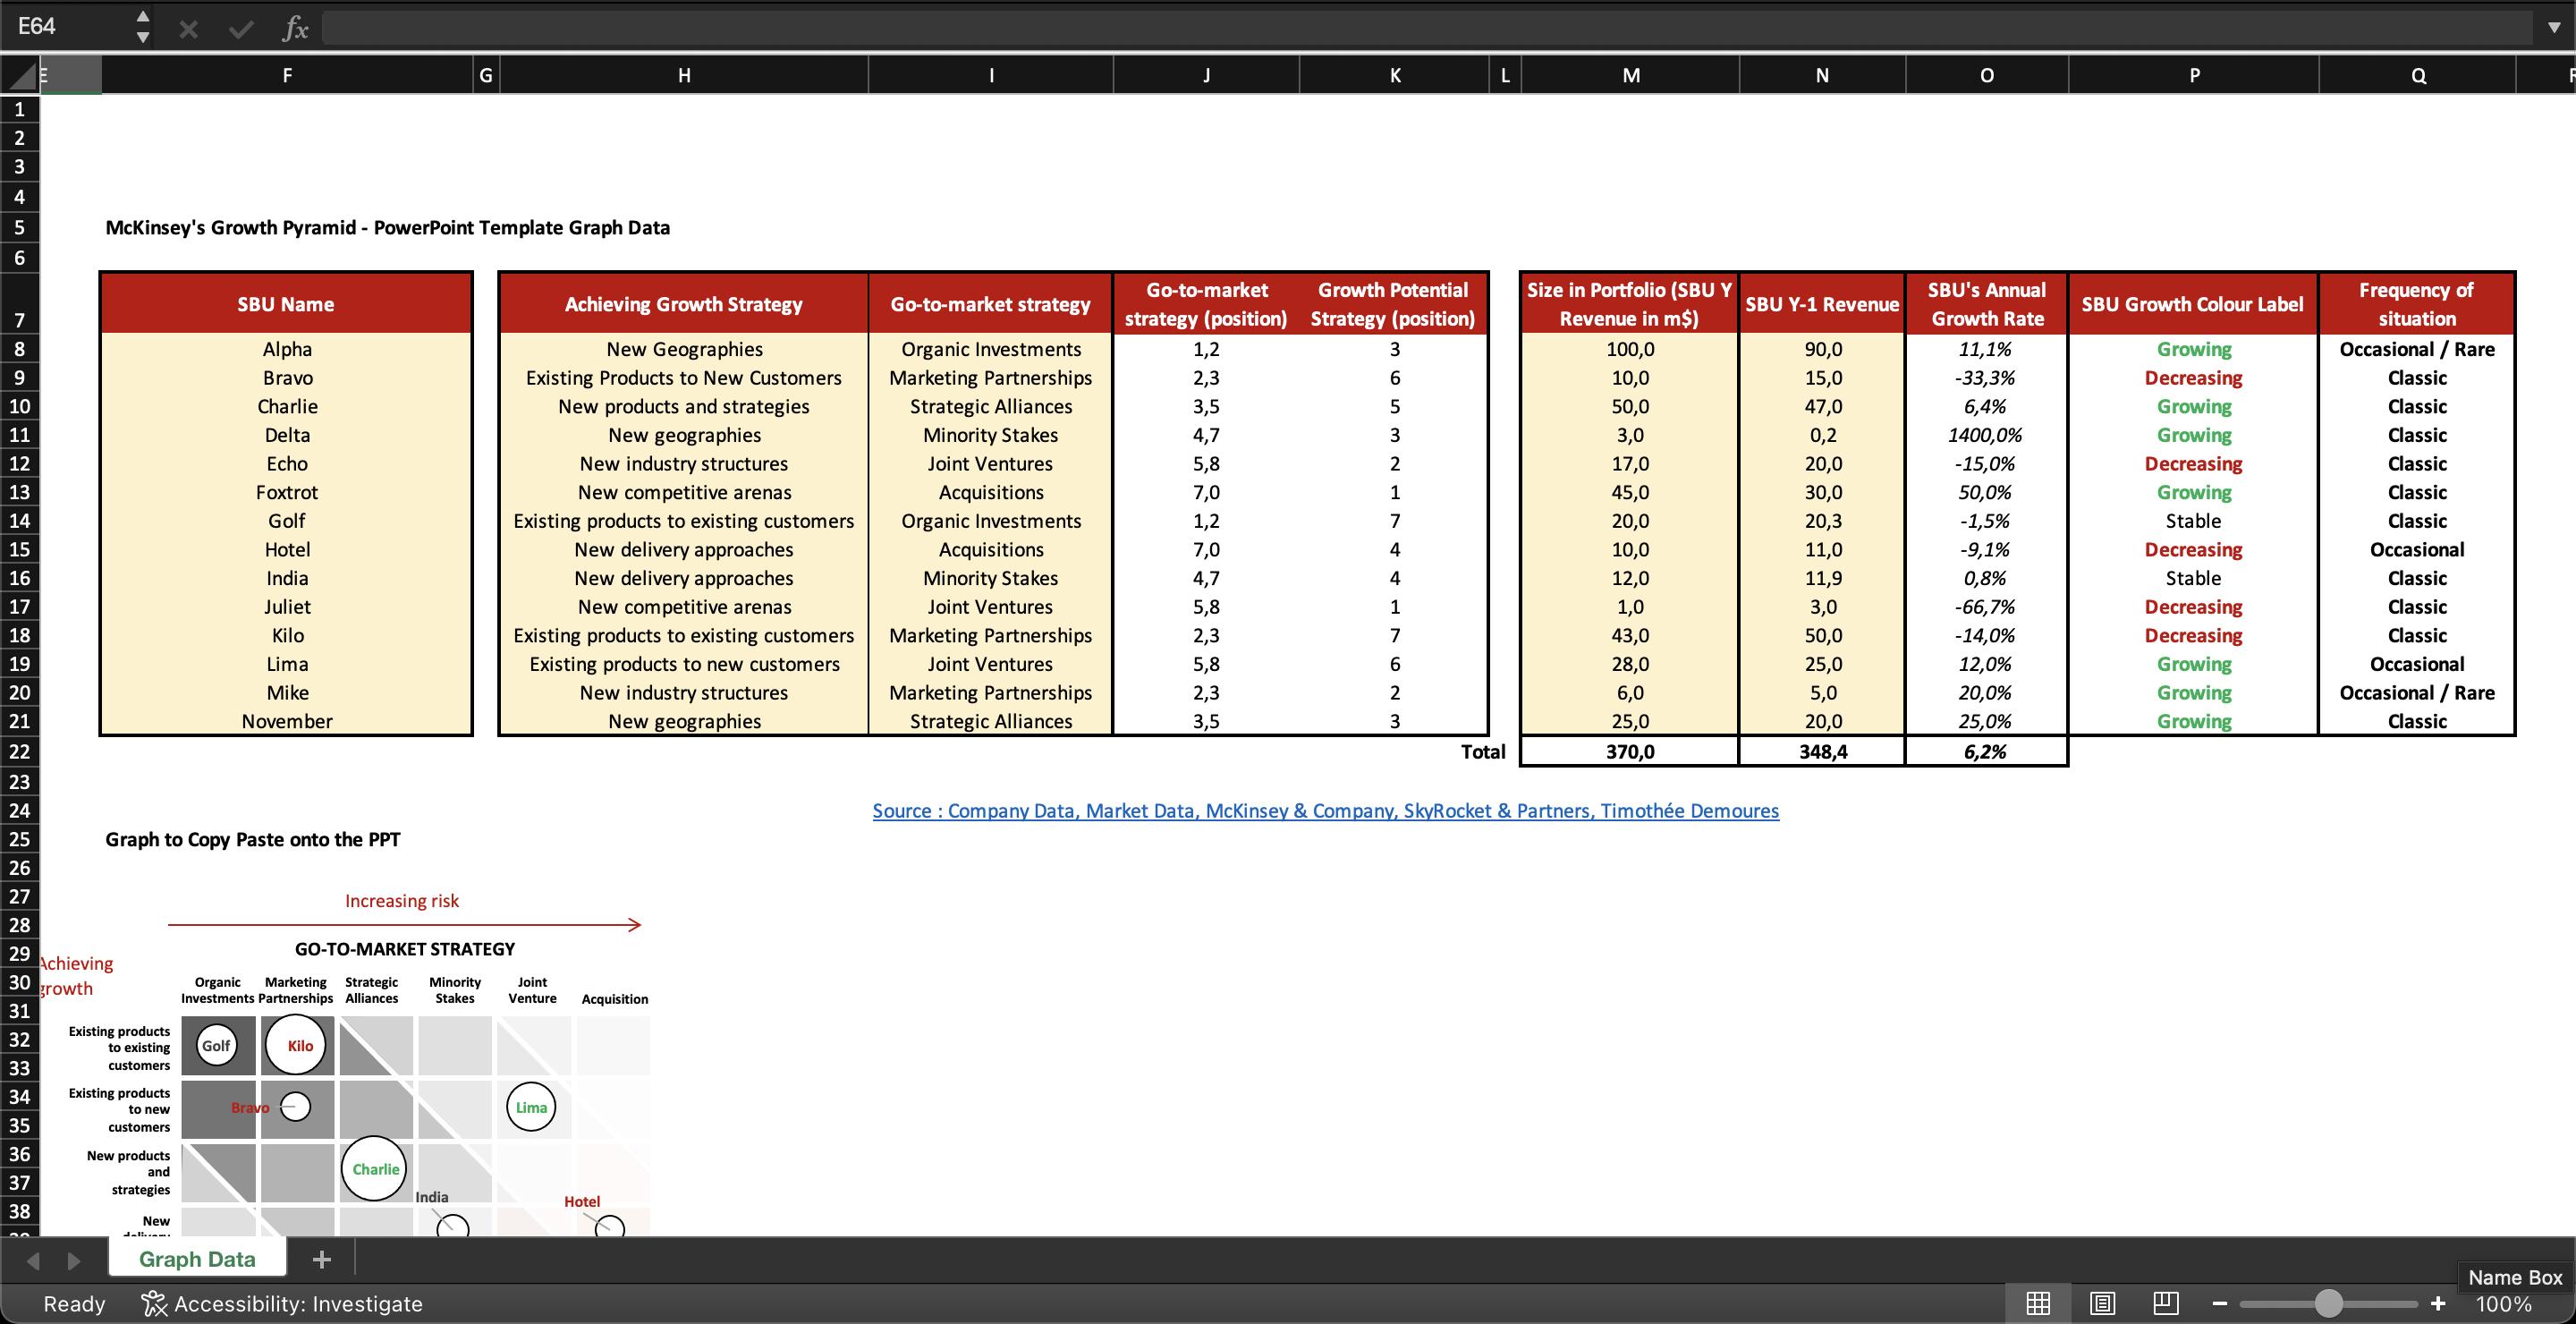Click the zoom in plus button
Screen dimensions: 2576x1324
click(x=2437, y=1303)
